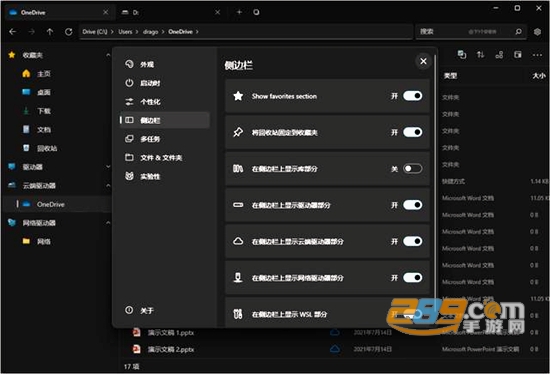The height and width of the screenshot is (374, 550).
Task: Go forward with the forward arrow
Action: 32,32
